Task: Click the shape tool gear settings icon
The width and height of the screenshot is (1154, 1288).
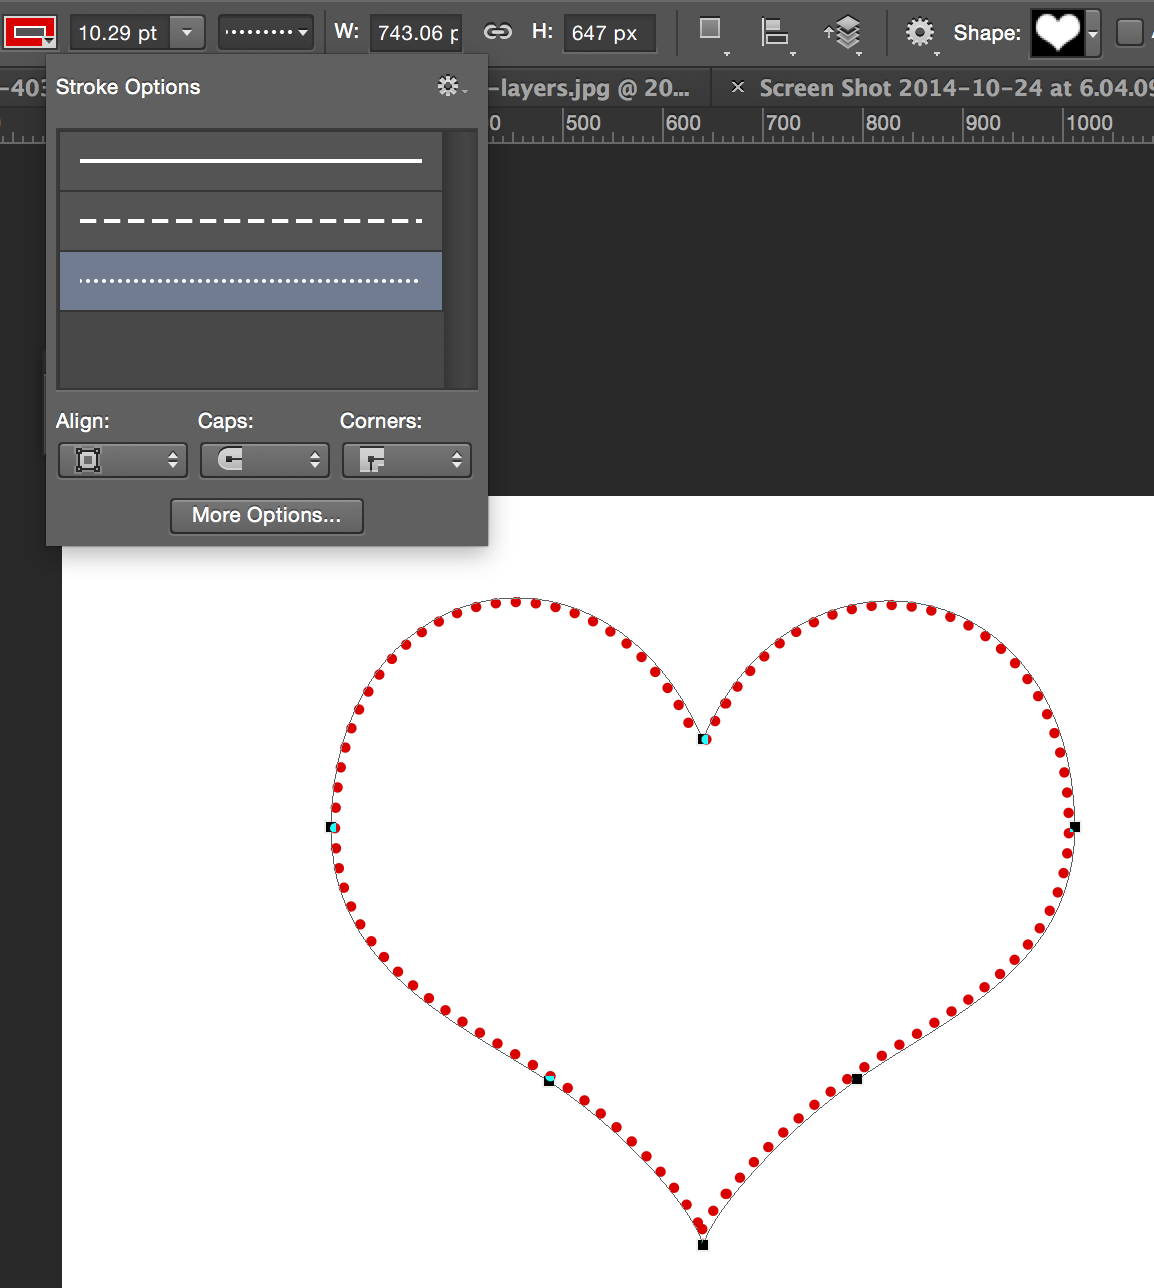Action: 919,33
